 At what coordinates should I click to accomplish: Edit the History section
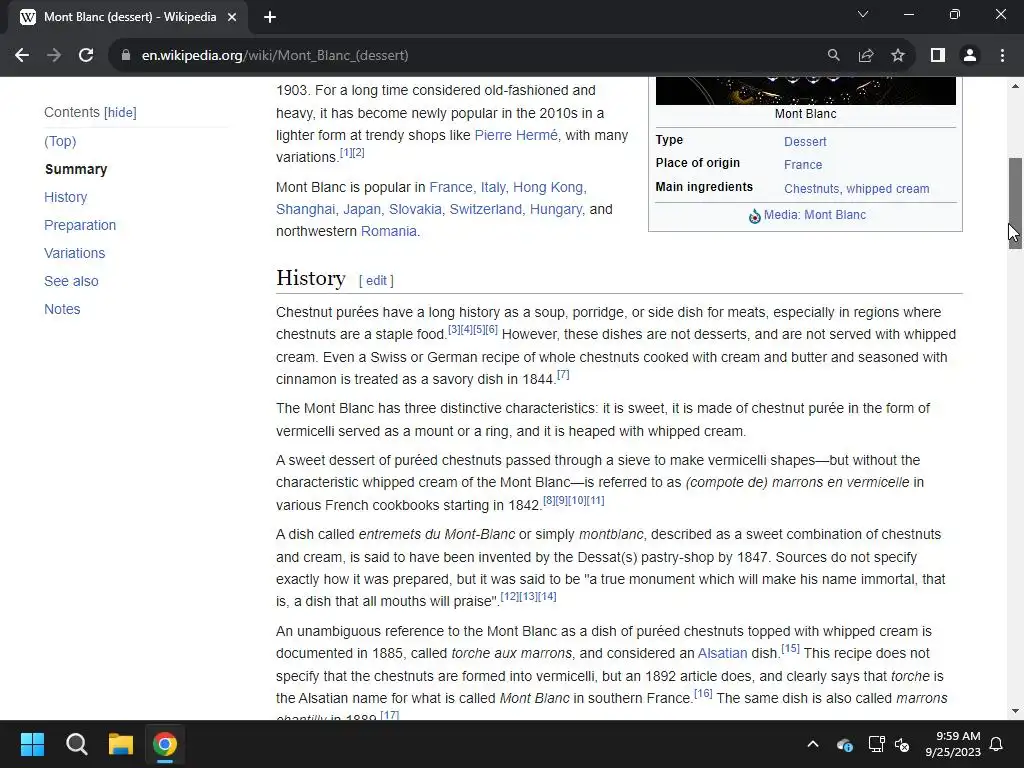(x=376, y=280)
